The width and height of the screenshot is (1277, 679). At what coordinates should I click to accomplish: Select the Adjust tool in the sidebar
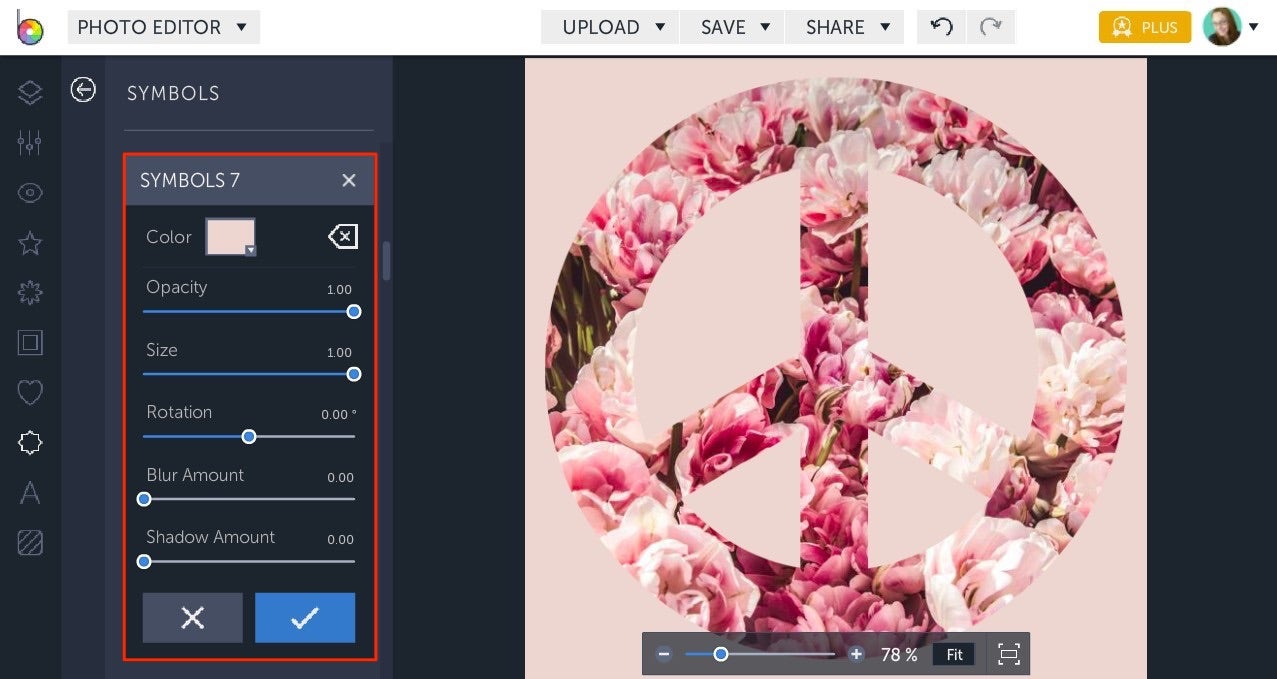[29, 142]
